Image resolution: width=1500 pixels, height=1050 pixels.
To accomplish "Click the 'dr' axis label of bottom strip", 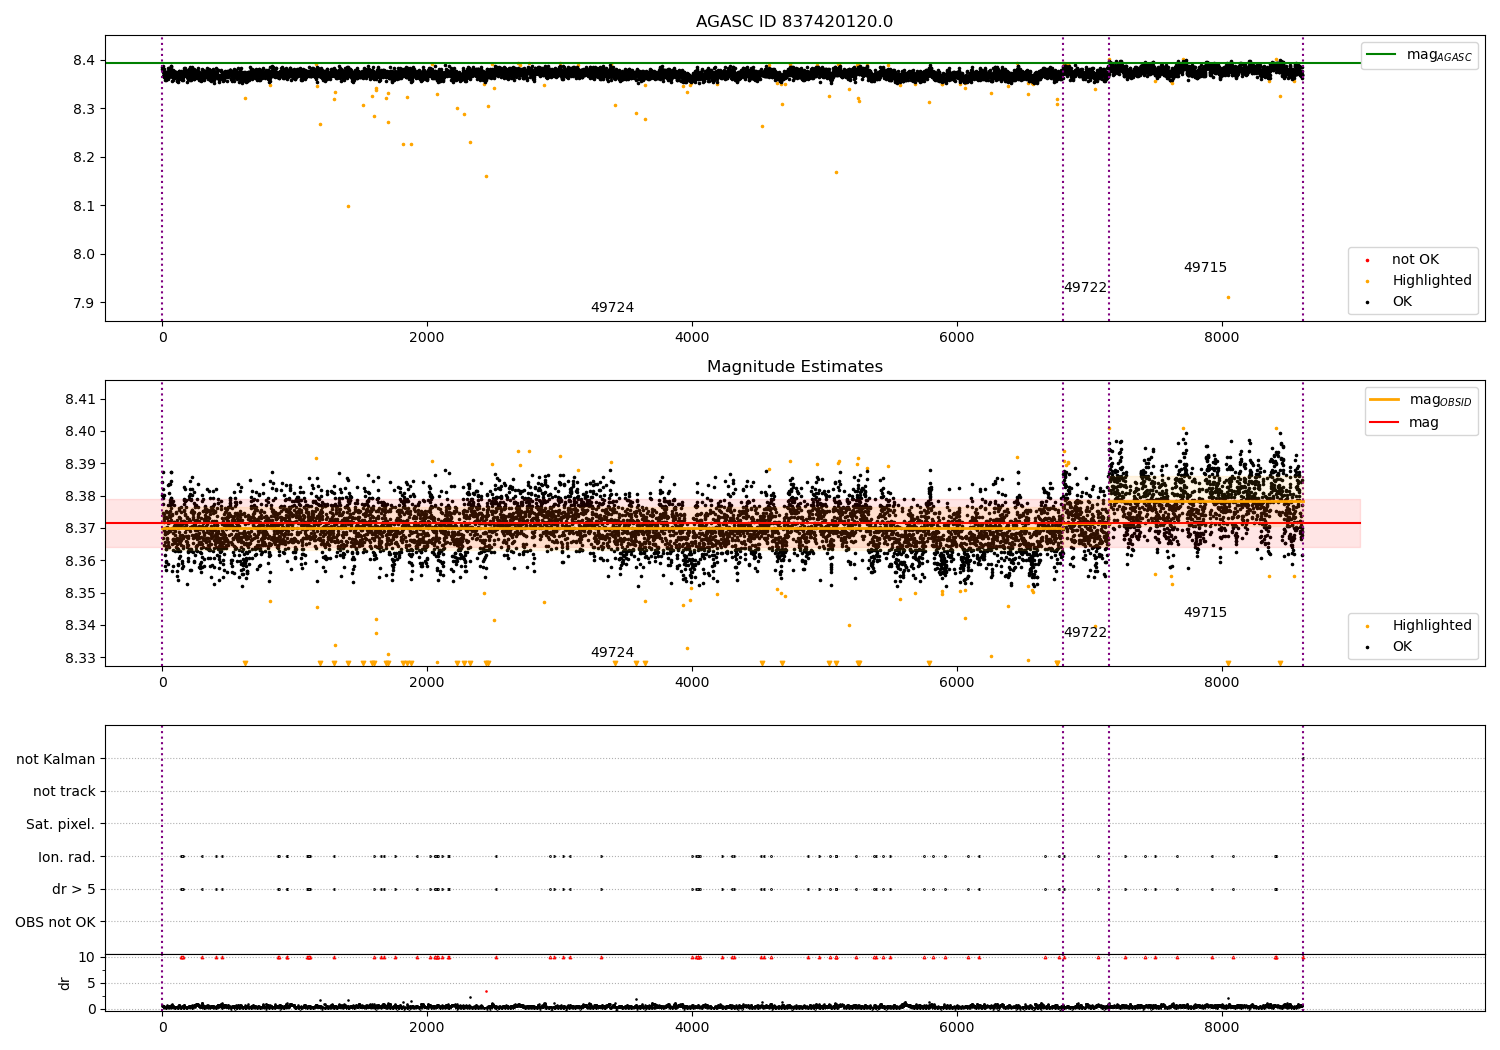I will click(x=65, y=983).
